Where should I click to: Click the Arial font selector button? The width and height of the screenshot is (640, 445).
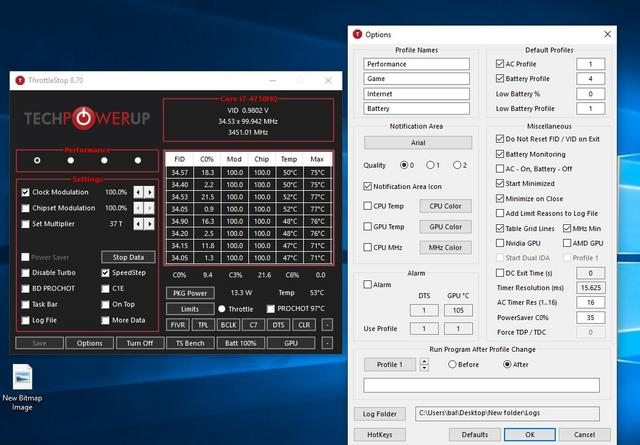[x=417, y=143]
